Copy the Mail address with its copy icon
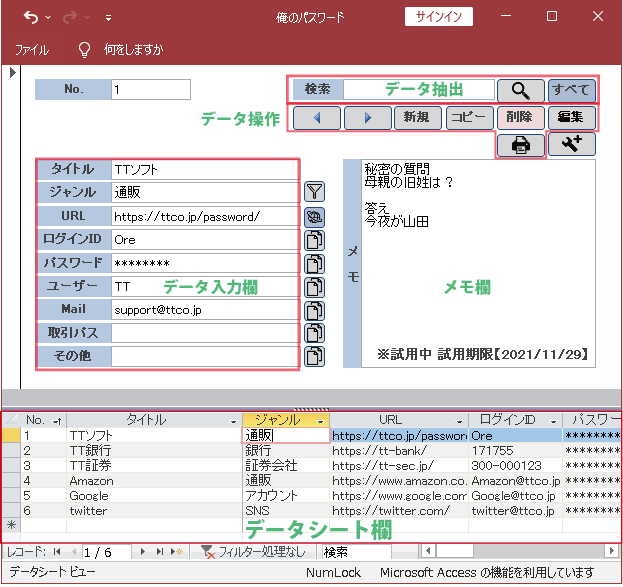The width and height of the screenshot is (623, 587). pos(315,311)
